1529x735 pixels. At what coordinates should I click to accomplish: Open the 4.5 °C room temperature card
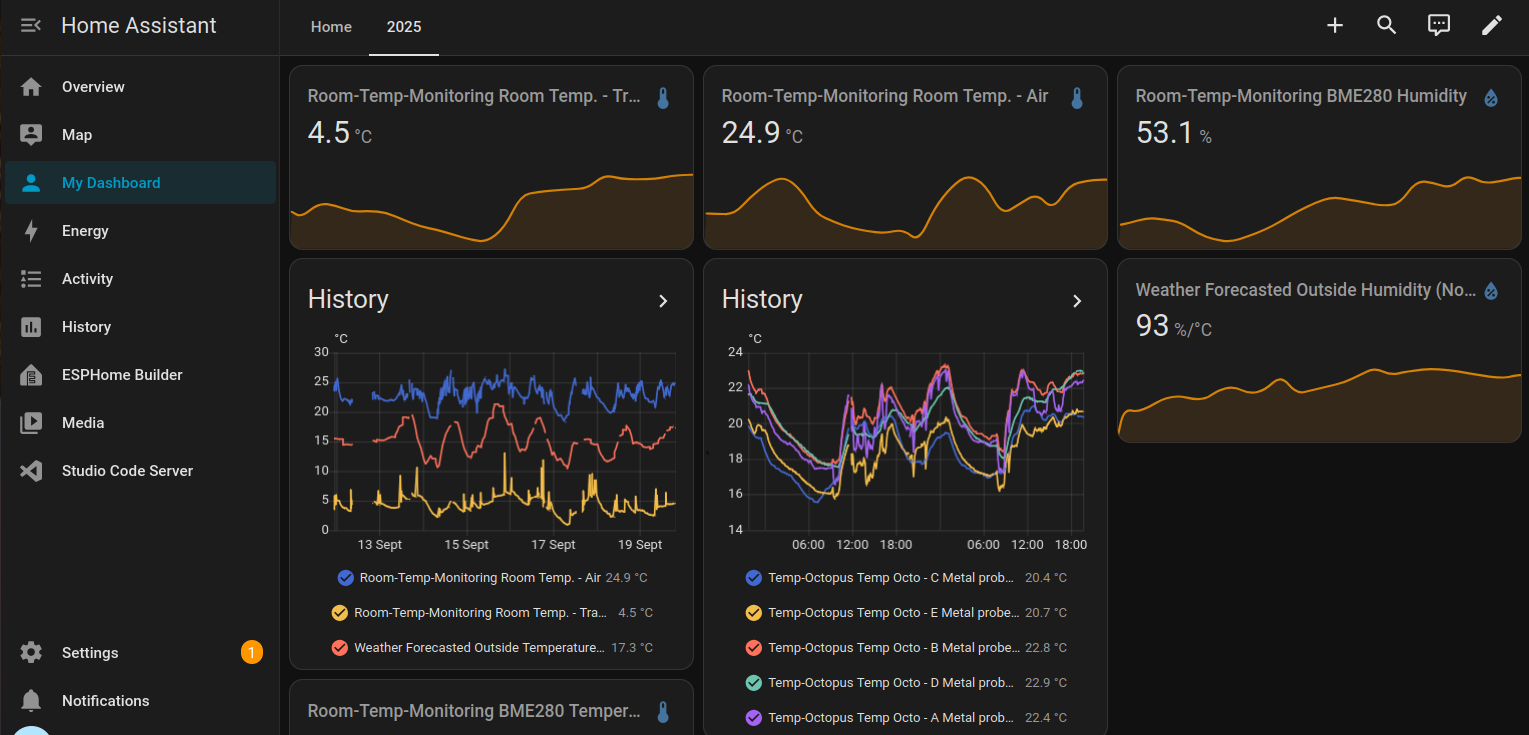pos(491,157)
